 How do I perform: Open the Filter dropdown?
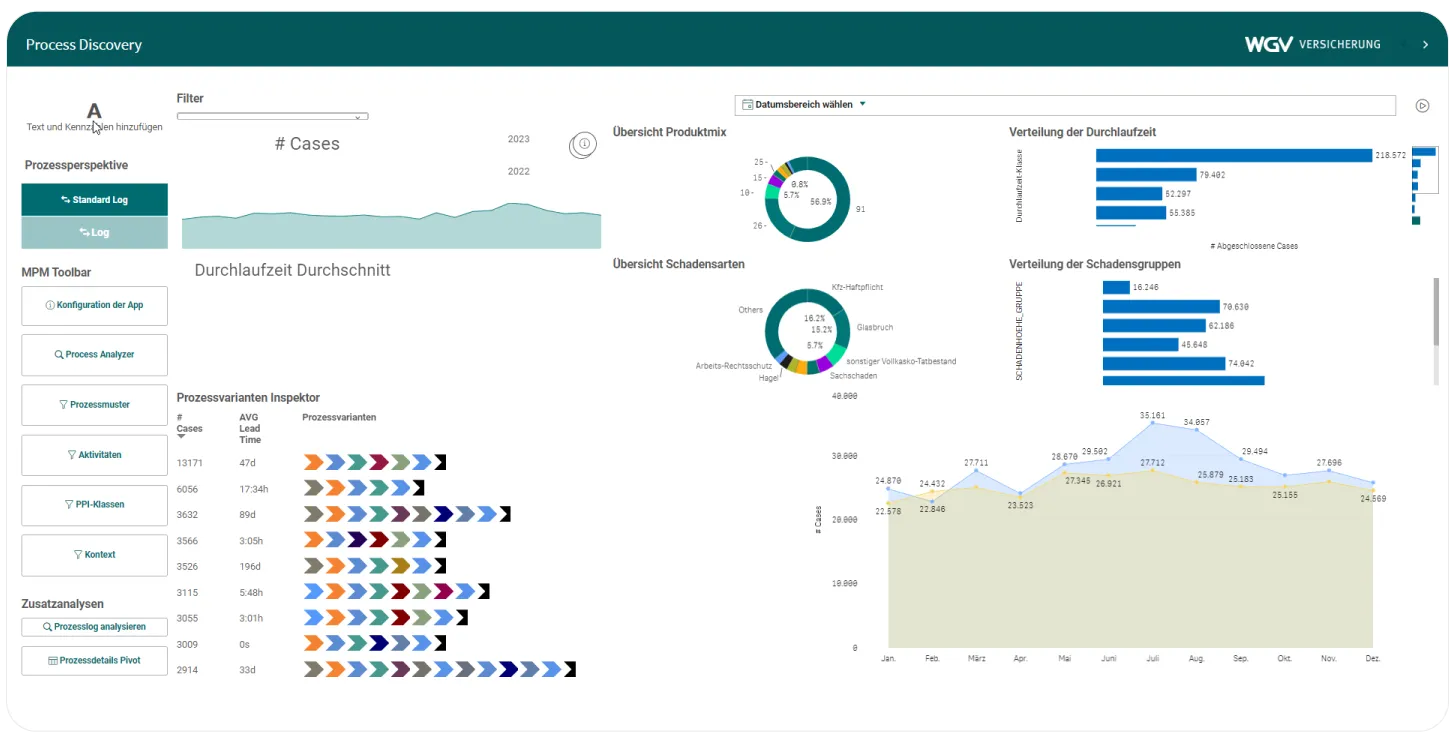tap(273, 116)
